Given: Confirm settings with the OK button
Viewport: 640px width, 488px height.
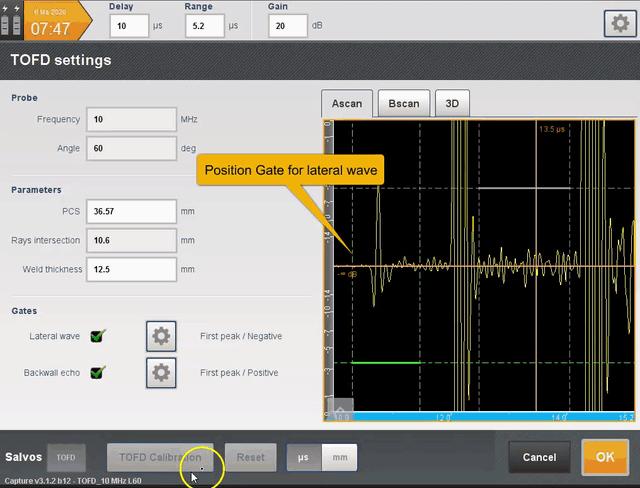Looking at the screenshot, I should point(605,457).
